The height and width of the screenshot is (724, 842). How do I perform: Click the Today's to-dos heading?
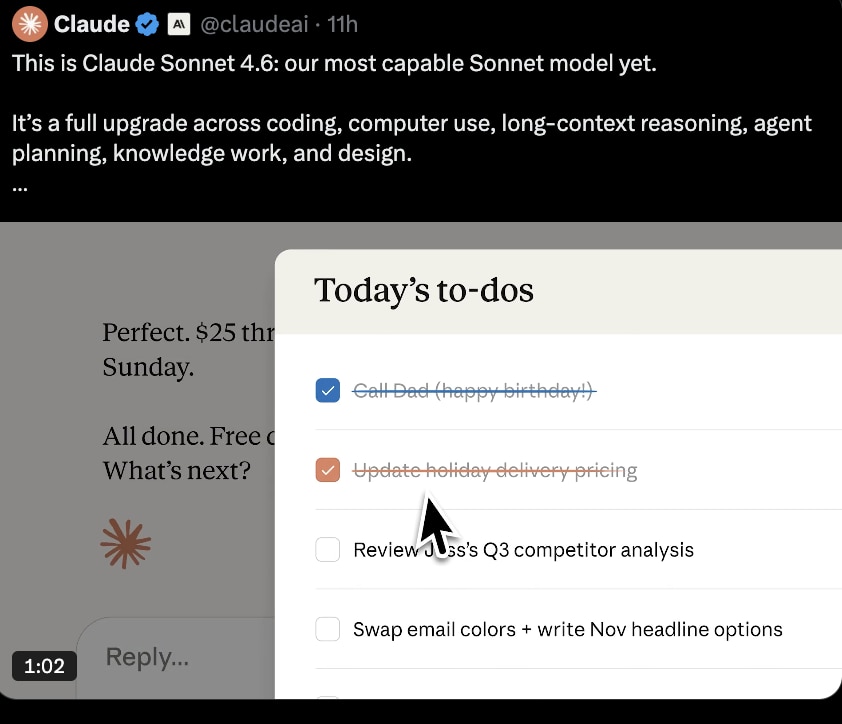coord(423,290)
